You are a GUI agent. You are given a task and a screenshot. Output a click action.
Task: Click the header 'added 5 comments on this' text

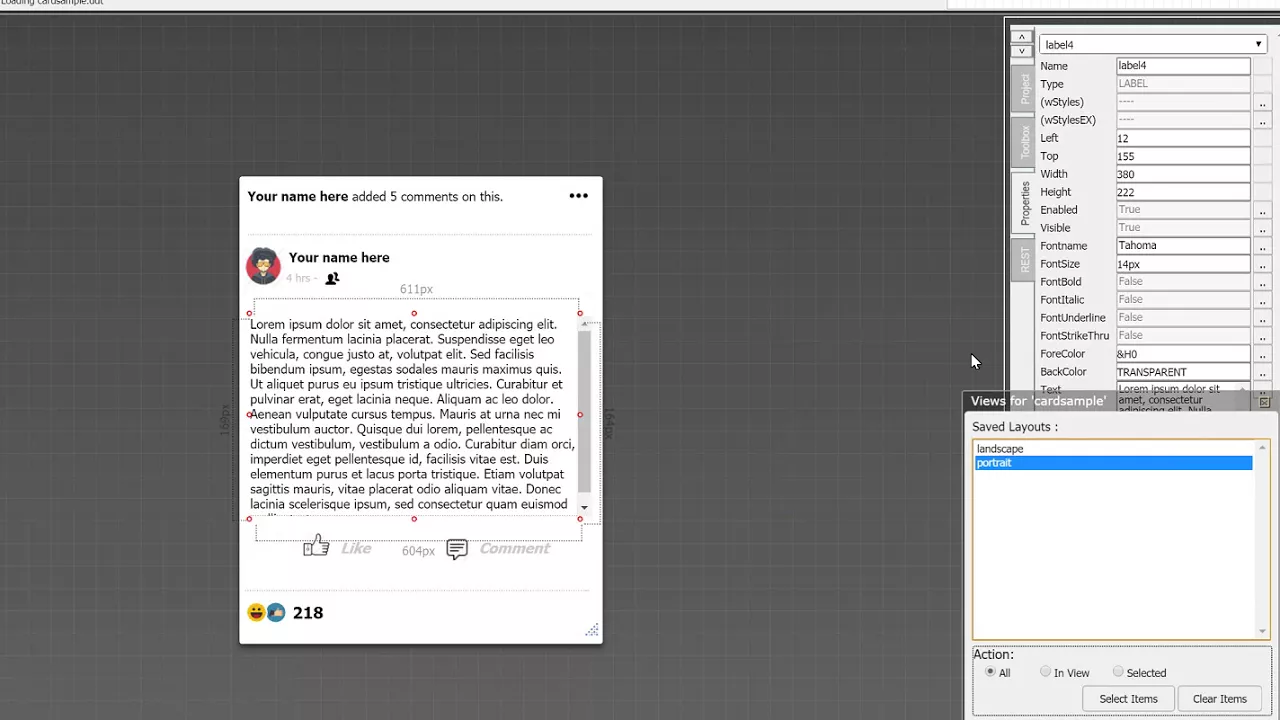pyautogui.click(x=427, y=197)
